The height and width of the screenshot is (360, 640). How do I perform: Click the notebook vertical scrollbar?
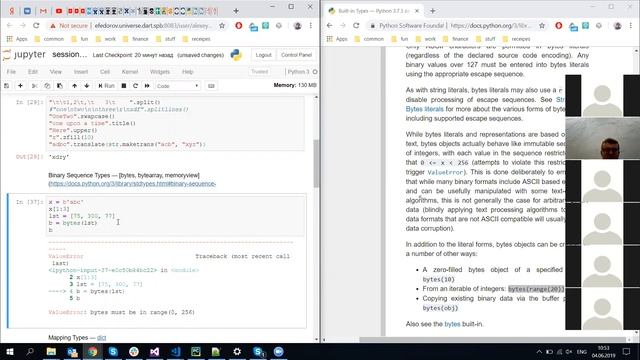click(316, 163)
